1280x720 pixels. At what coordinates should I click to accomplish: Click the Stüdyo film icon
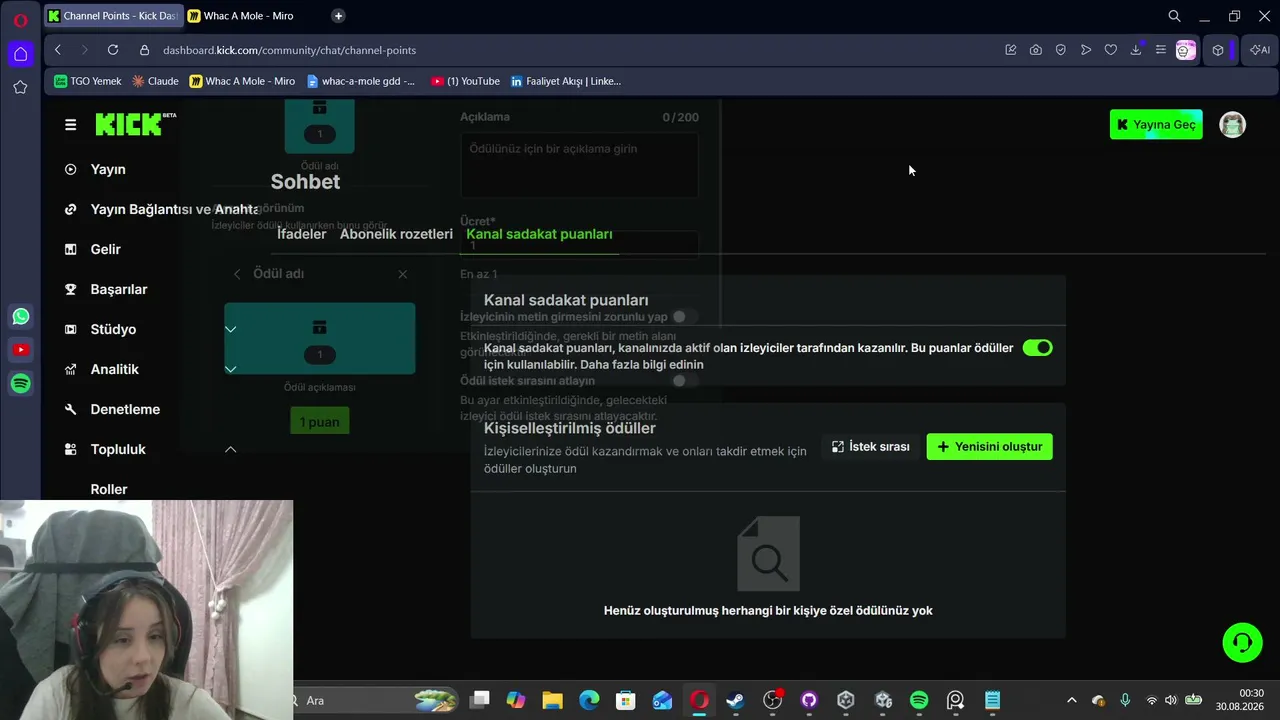pyautogui.click(x=70, y=329)
